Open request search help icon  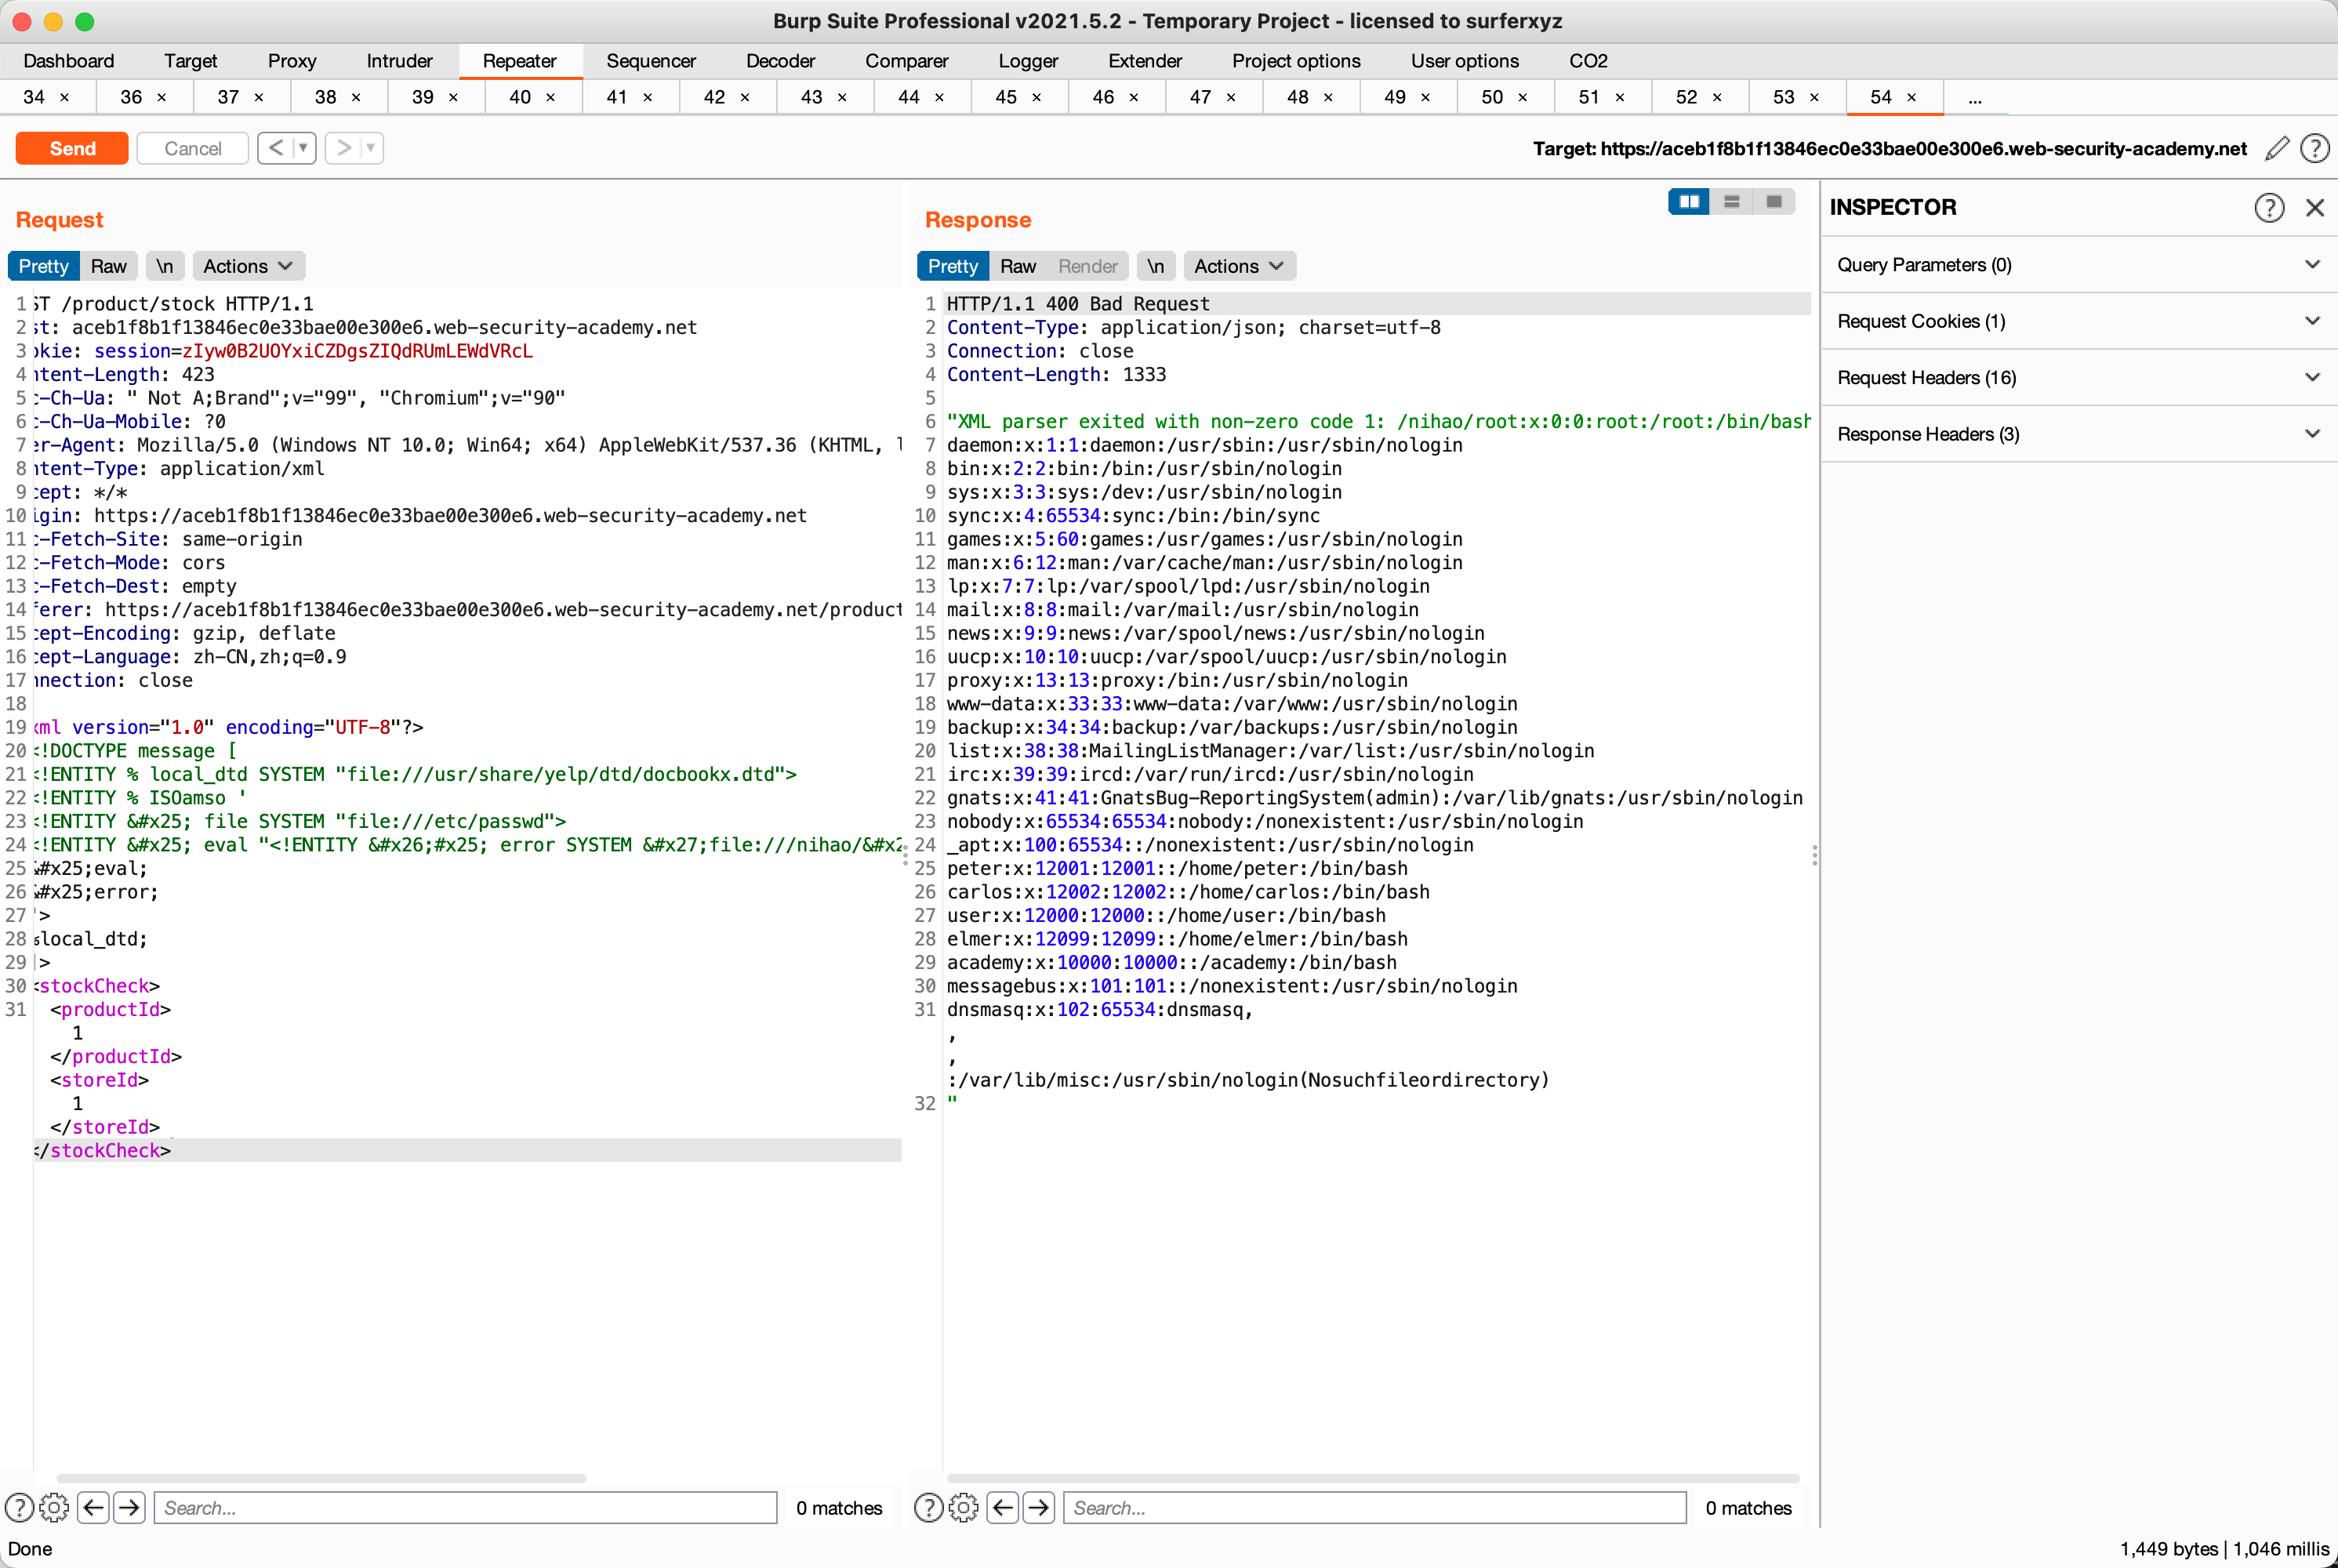click(19, 1507)
